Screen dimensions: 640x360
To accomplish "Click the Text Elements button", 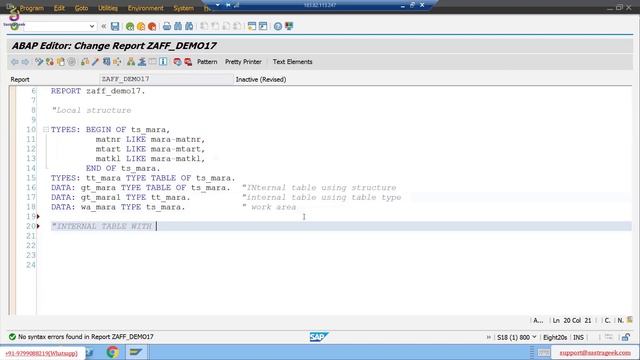I will 292,62.
